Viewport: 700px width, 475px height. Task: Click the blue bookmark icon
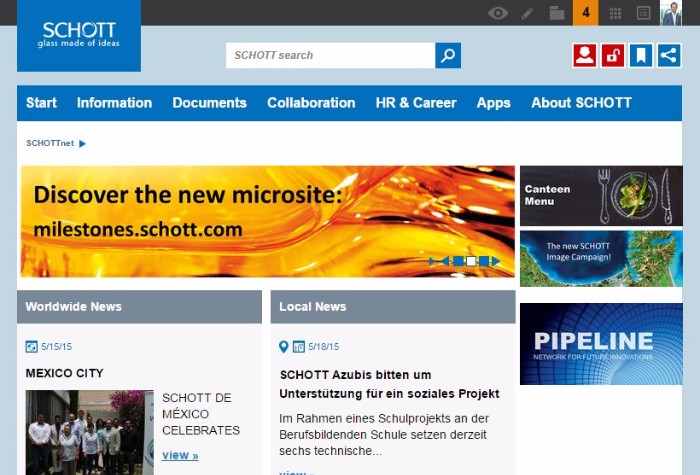pos(641,55)
